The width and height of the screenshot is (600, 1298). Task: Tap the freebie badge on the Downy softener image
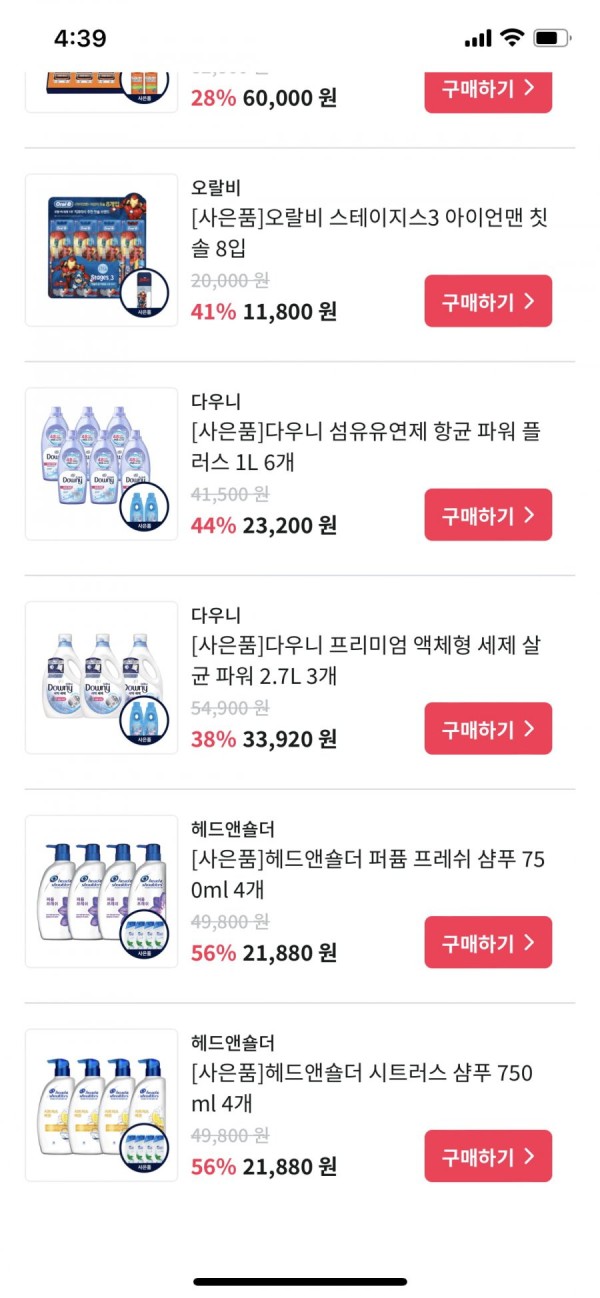pyautogui.click(x=145, y=508)
